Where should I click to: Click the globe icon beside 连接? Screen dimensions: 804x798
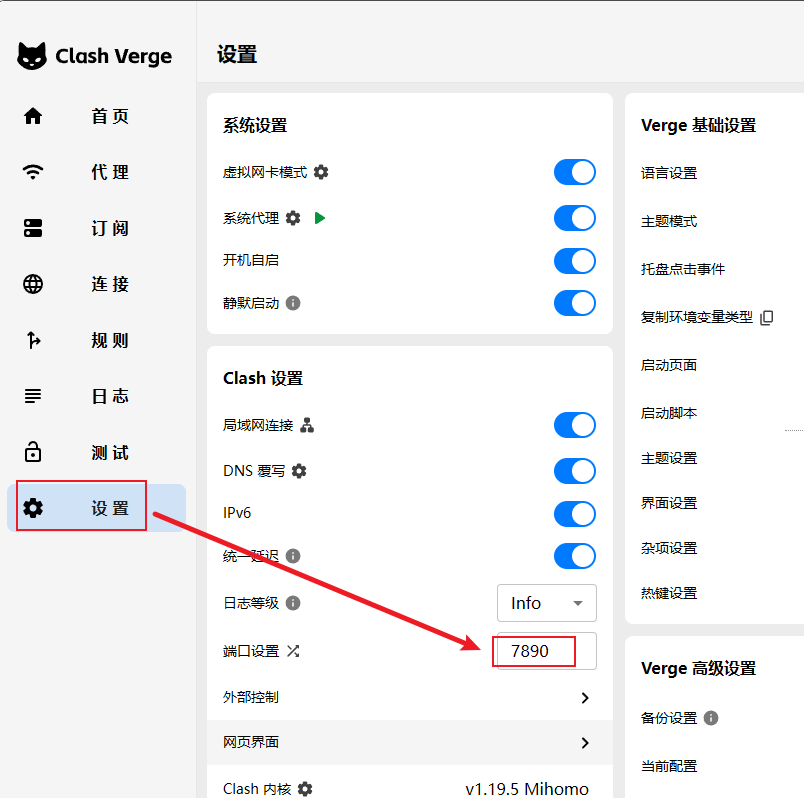tap(33, 284)
